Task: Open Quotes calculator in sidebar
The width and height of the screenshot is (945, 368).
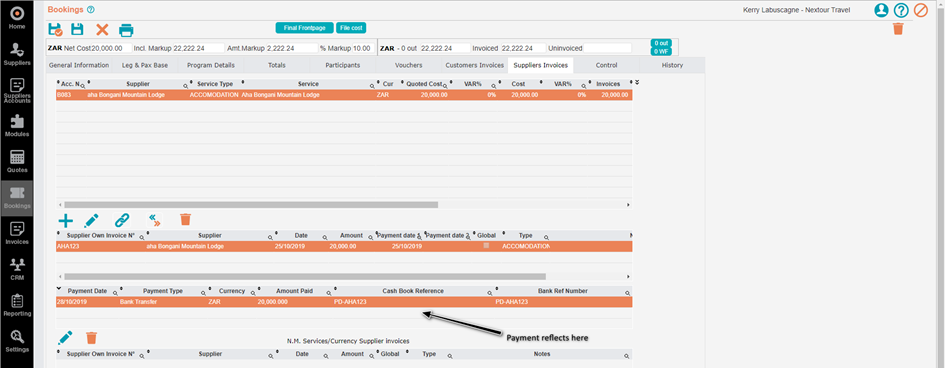Action: coord(17,162)
